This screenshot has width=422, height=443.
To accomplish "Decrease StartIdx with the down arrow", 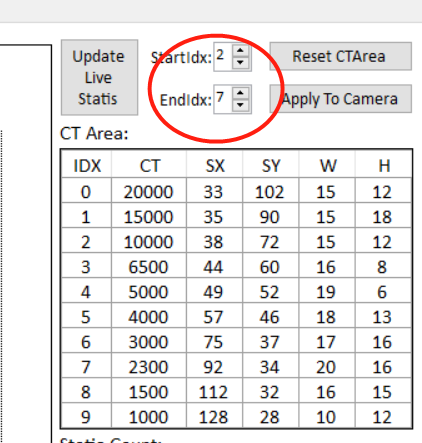I will point(241,63).
